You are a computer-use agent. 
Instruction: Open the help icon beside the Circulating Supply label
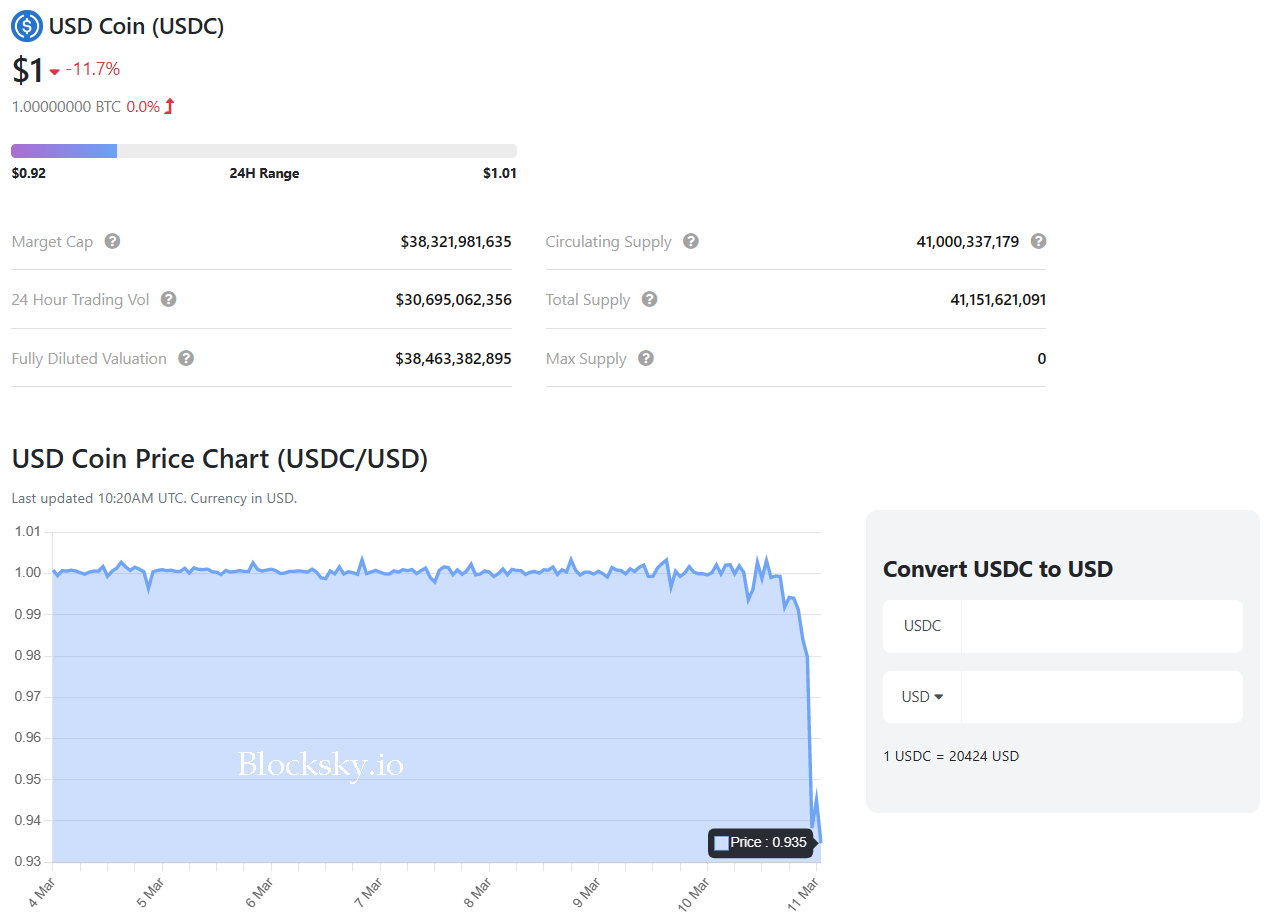[x=691, y=241]
